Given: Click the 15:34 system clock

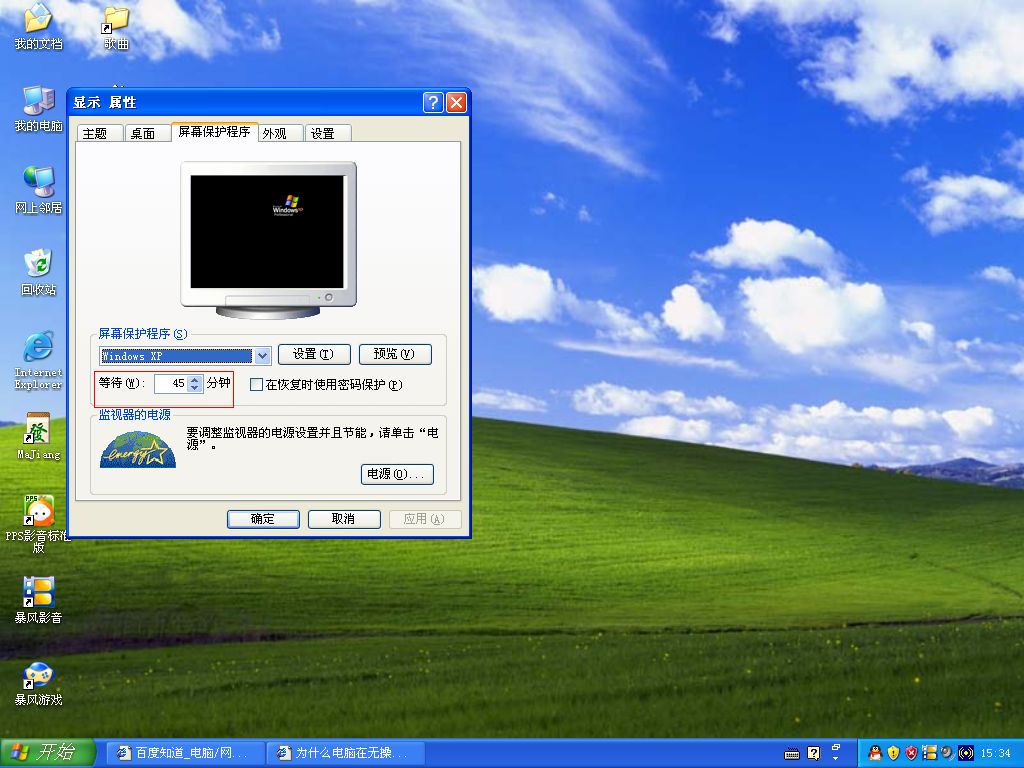Looking at the screenshot, I should tap(996, 754).
